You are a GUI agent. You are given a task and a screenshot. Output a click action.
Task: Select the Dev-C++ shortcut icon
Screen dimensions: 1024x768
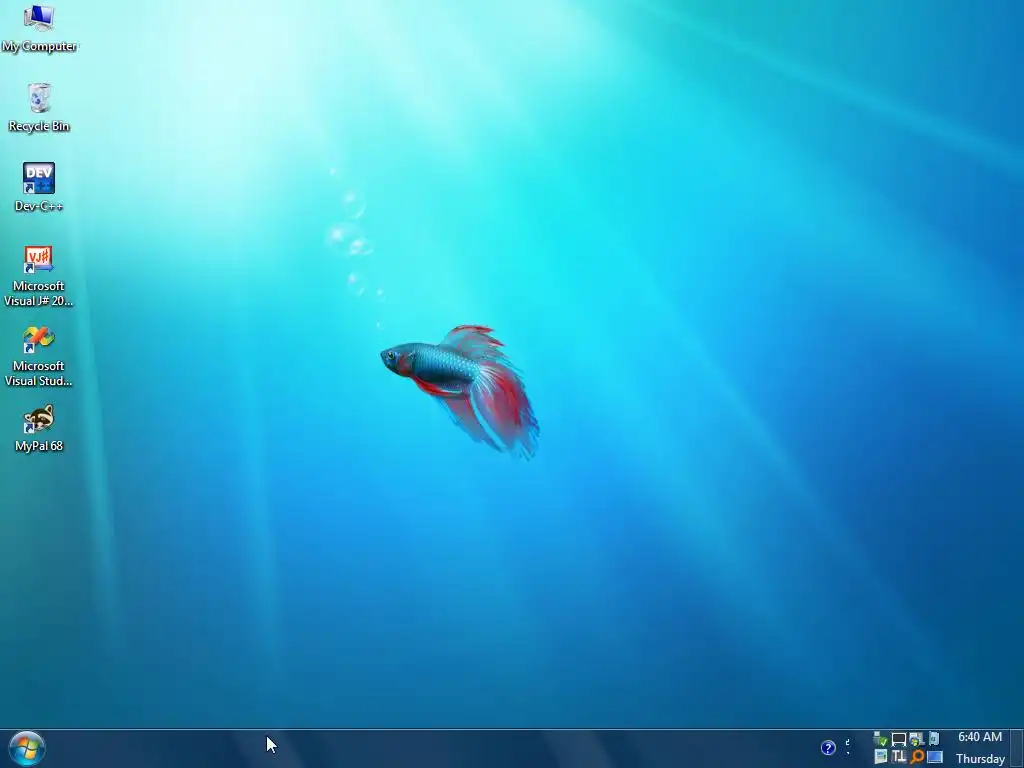pos(39,187)
